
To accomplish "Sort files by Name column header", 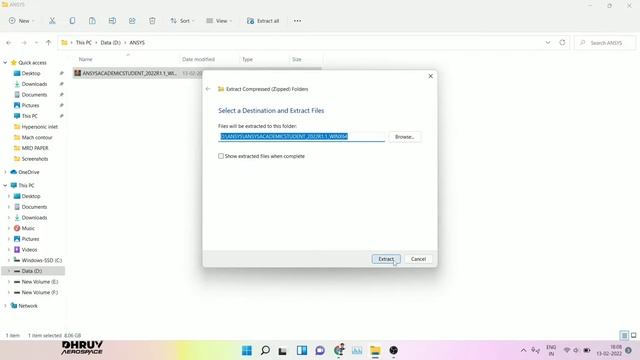I will coord(85,60).
